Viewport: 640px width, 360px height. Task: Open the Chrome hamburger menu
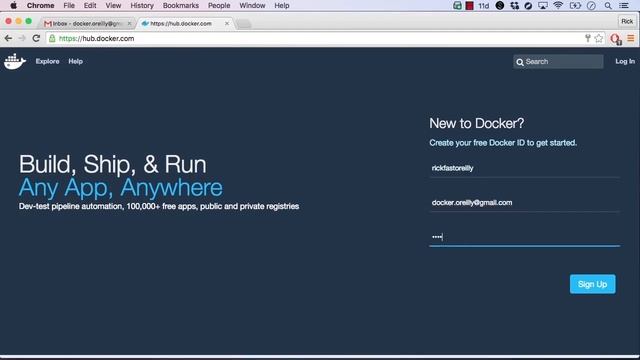coord(631,38)
